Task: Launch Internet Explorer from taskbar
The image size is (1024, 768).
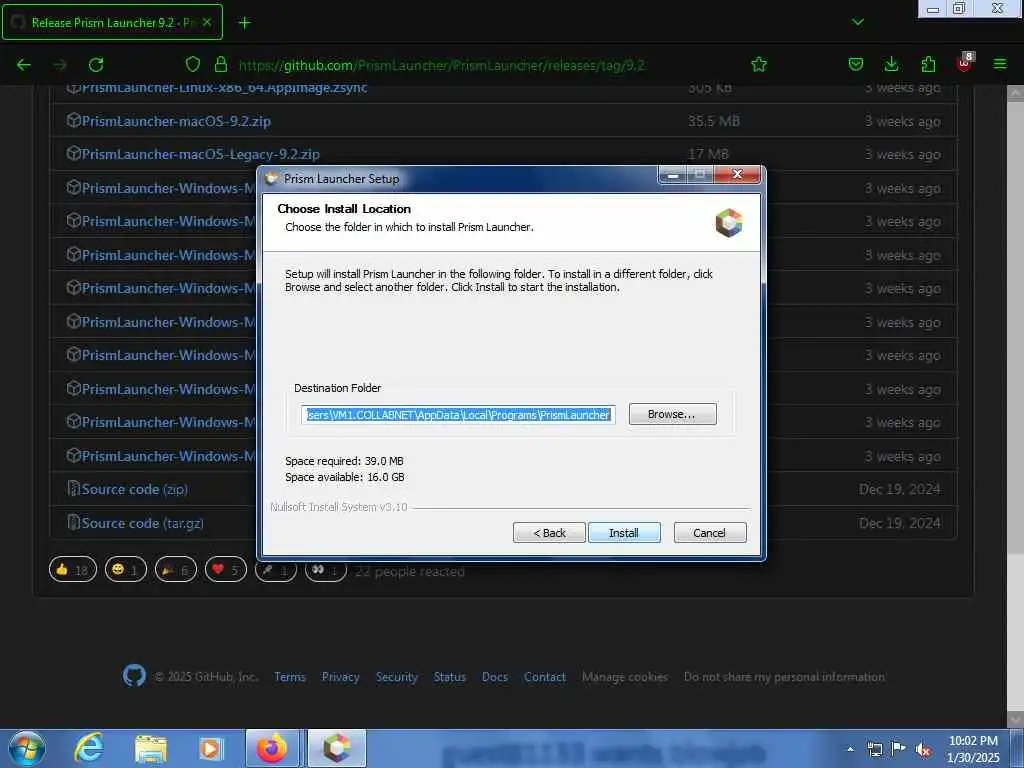Action: tap(88, 748)
